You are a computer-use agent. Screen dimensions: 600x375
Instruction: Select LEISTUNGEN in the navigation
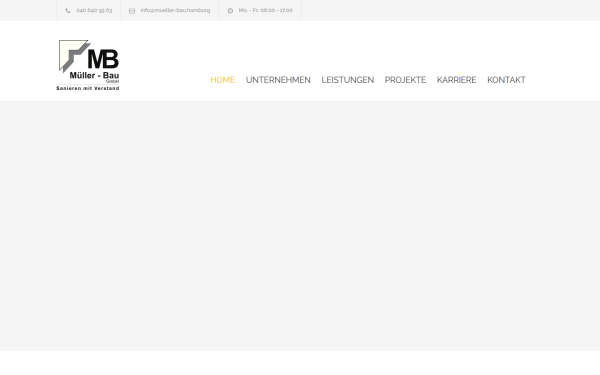(x=347, y=80)
